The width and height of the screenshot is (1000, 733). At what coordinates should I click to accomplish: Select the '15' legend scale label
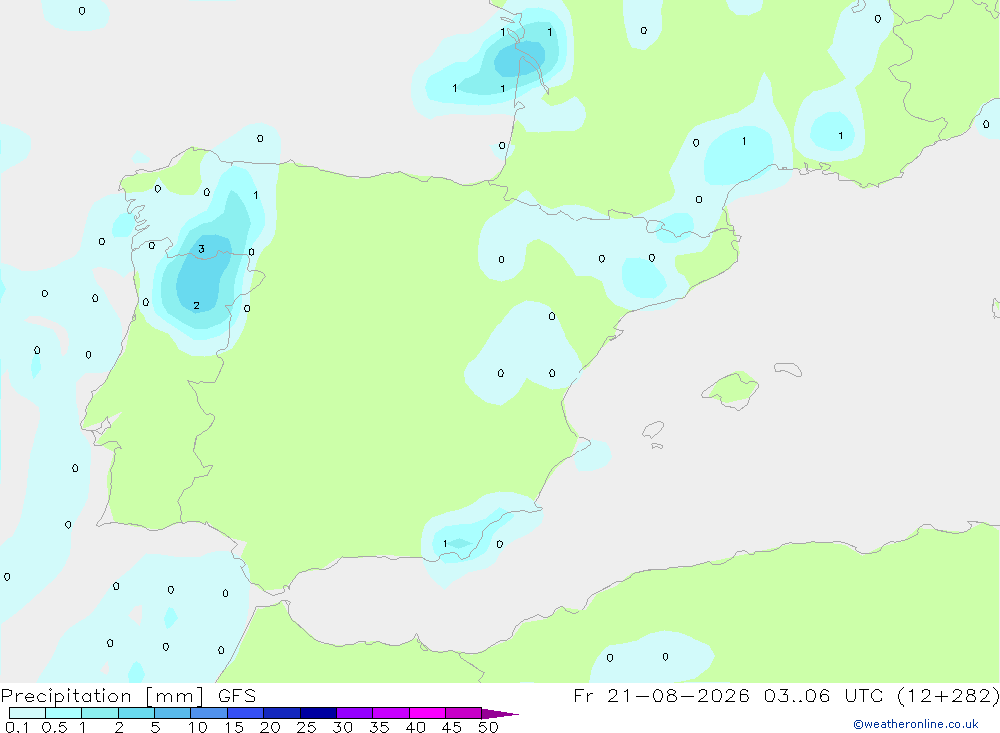234,727
